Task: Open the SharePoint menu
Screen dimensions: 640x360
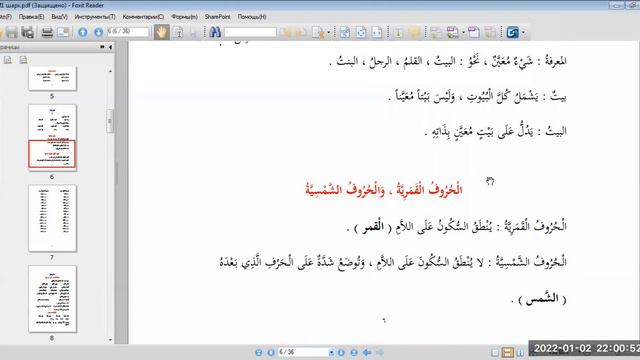Action: pos(218,17)
